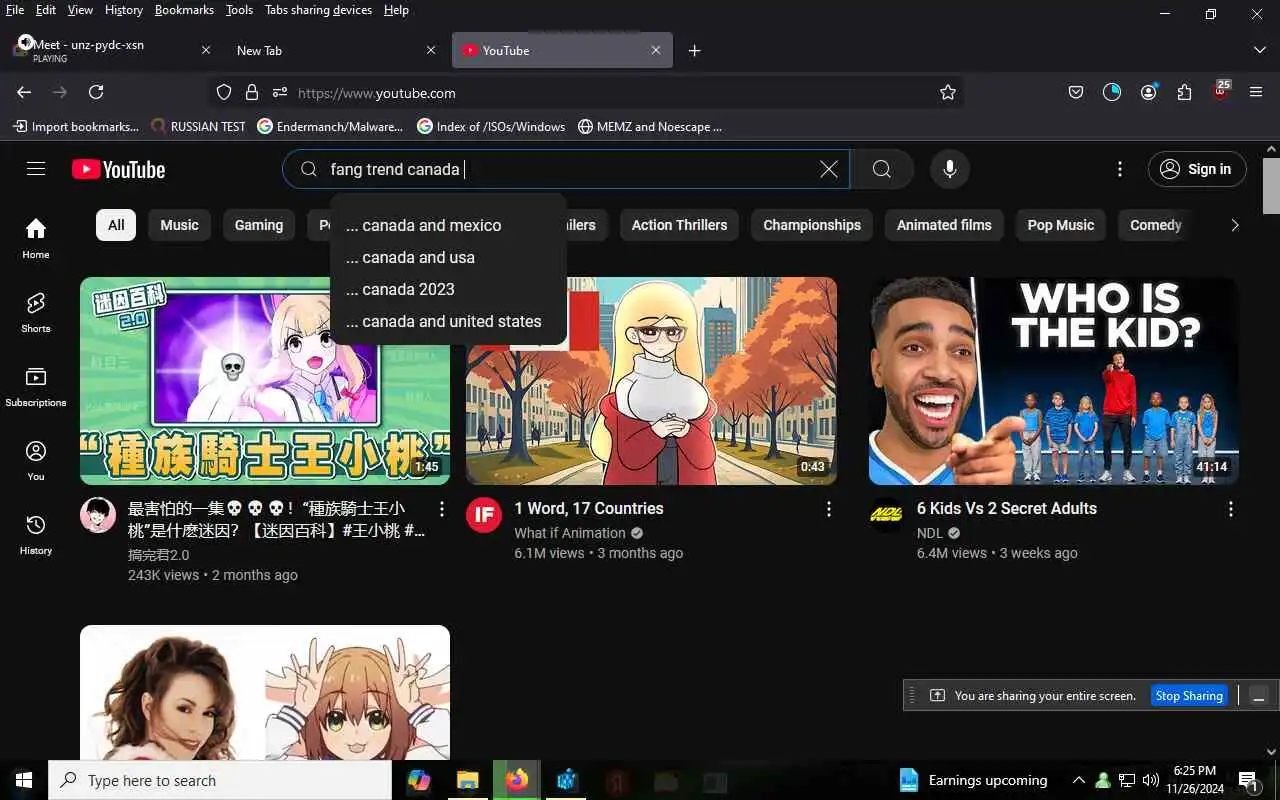The image size is (1280, 800).
Task: Reload the page
Action: click(x=96, y=92)
